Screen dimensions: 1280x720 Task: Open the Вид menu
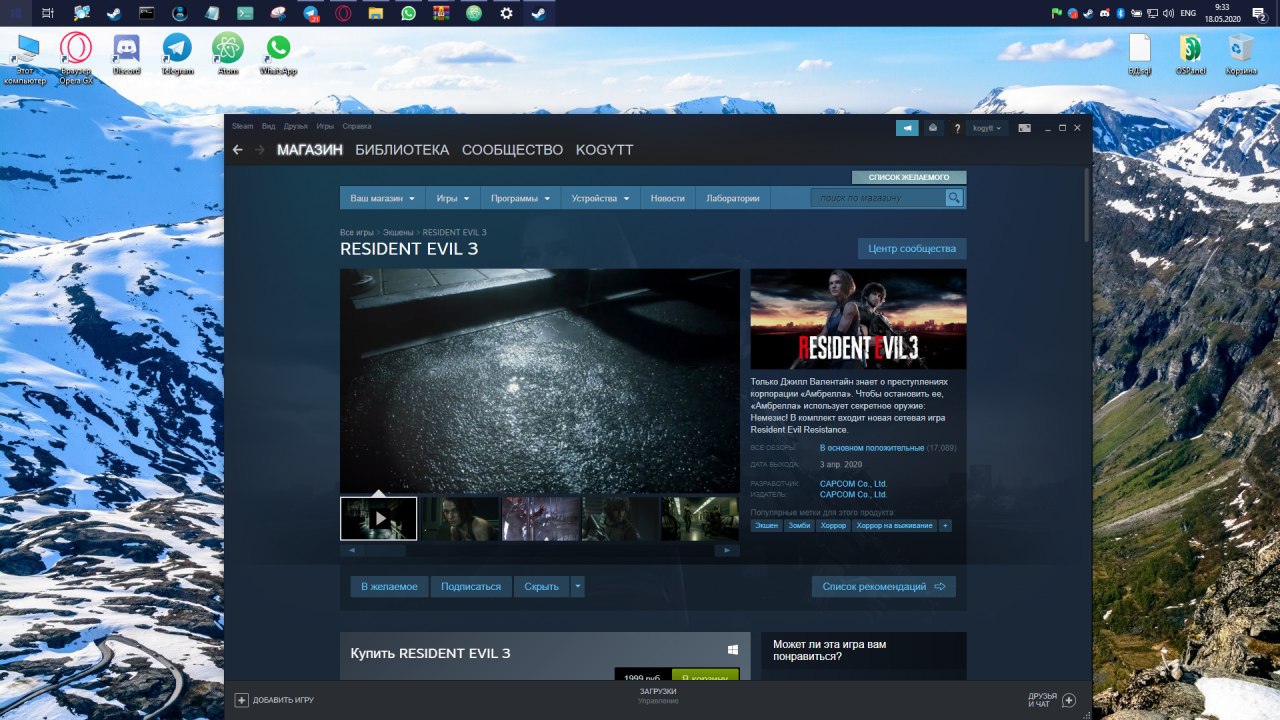[x=268, y=126]
